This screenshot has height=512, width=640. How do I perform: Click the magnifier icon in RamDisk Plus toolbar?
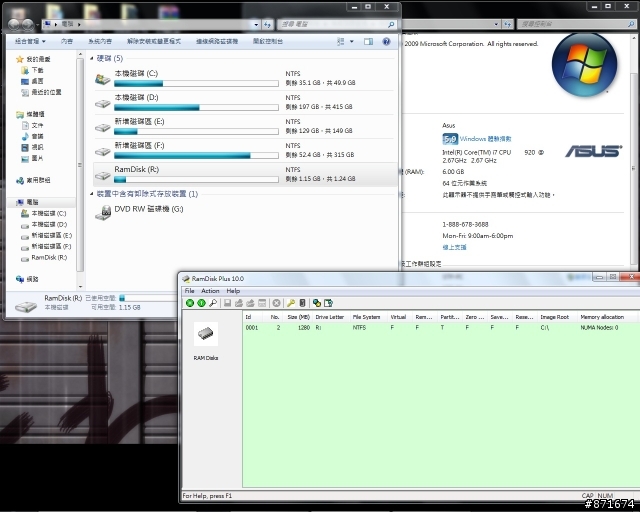tap(213, 303)
